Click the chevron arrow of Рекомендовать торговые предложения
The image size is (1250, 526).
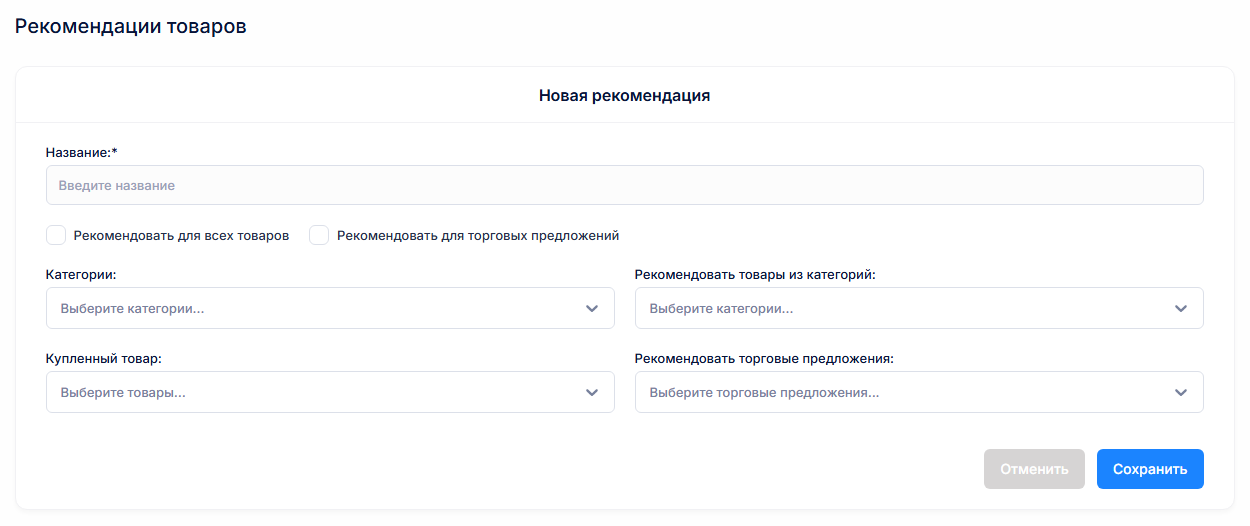[x=1180, y=393]
